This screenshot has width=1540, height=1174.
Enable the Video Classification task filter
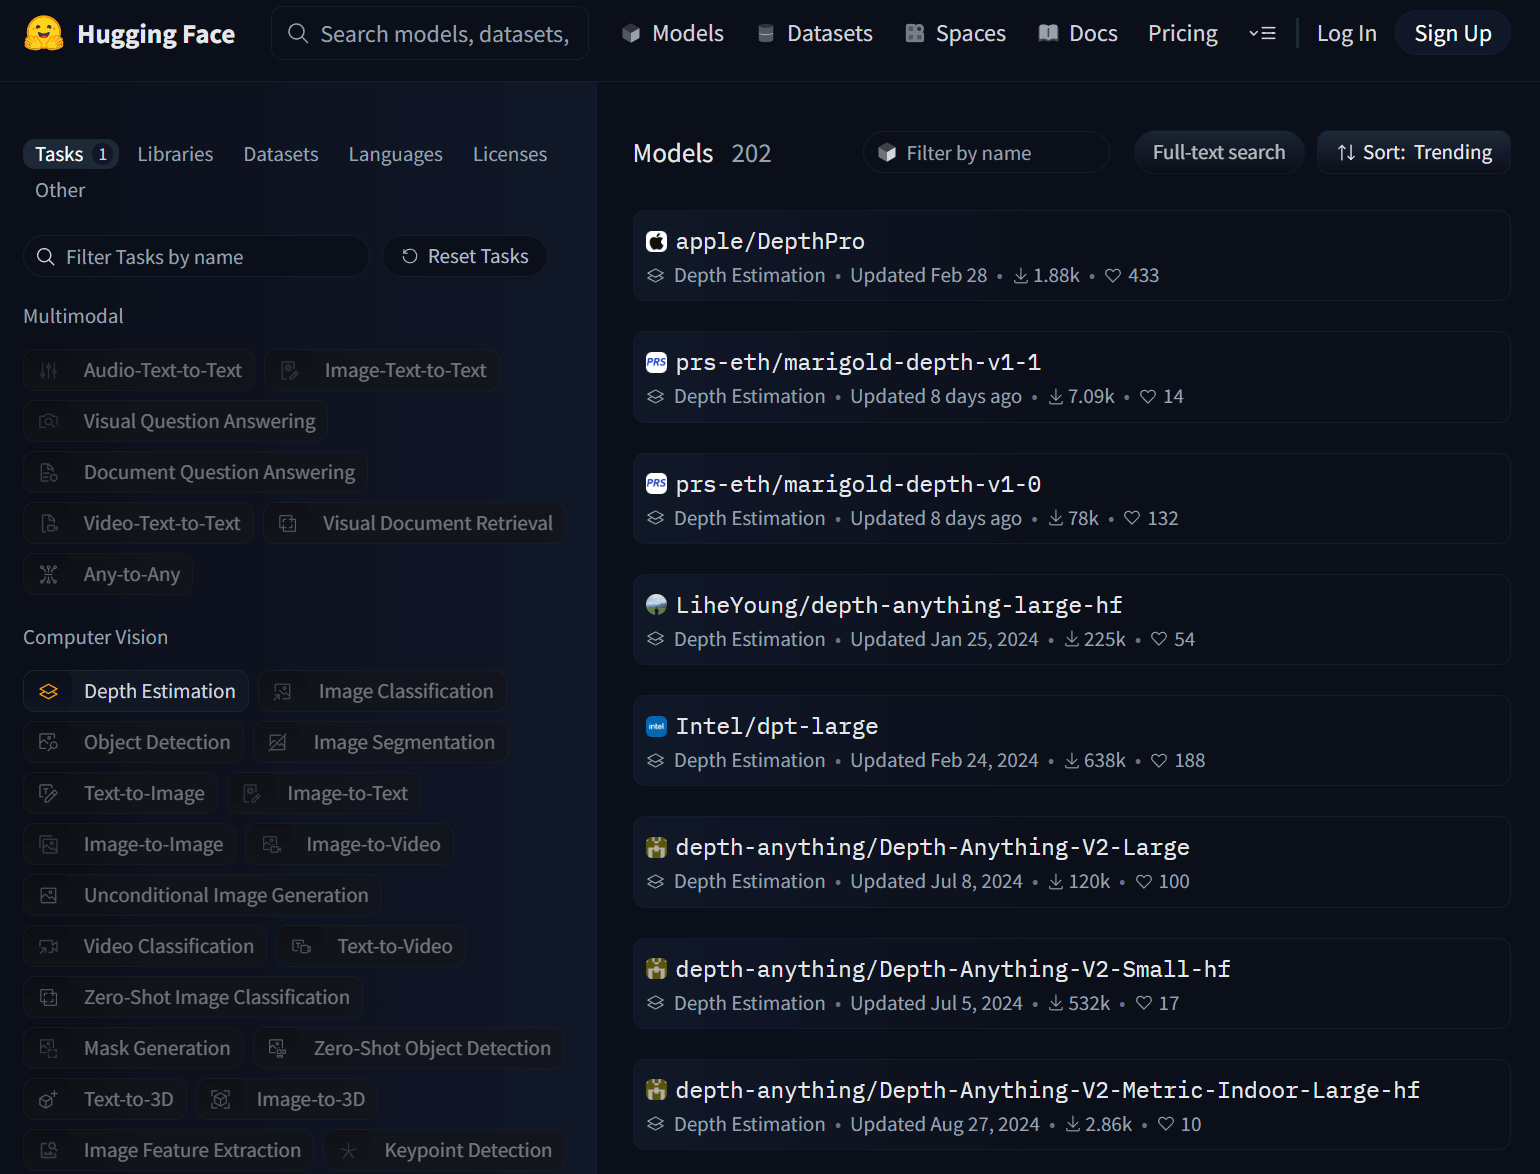pos(144,946)
